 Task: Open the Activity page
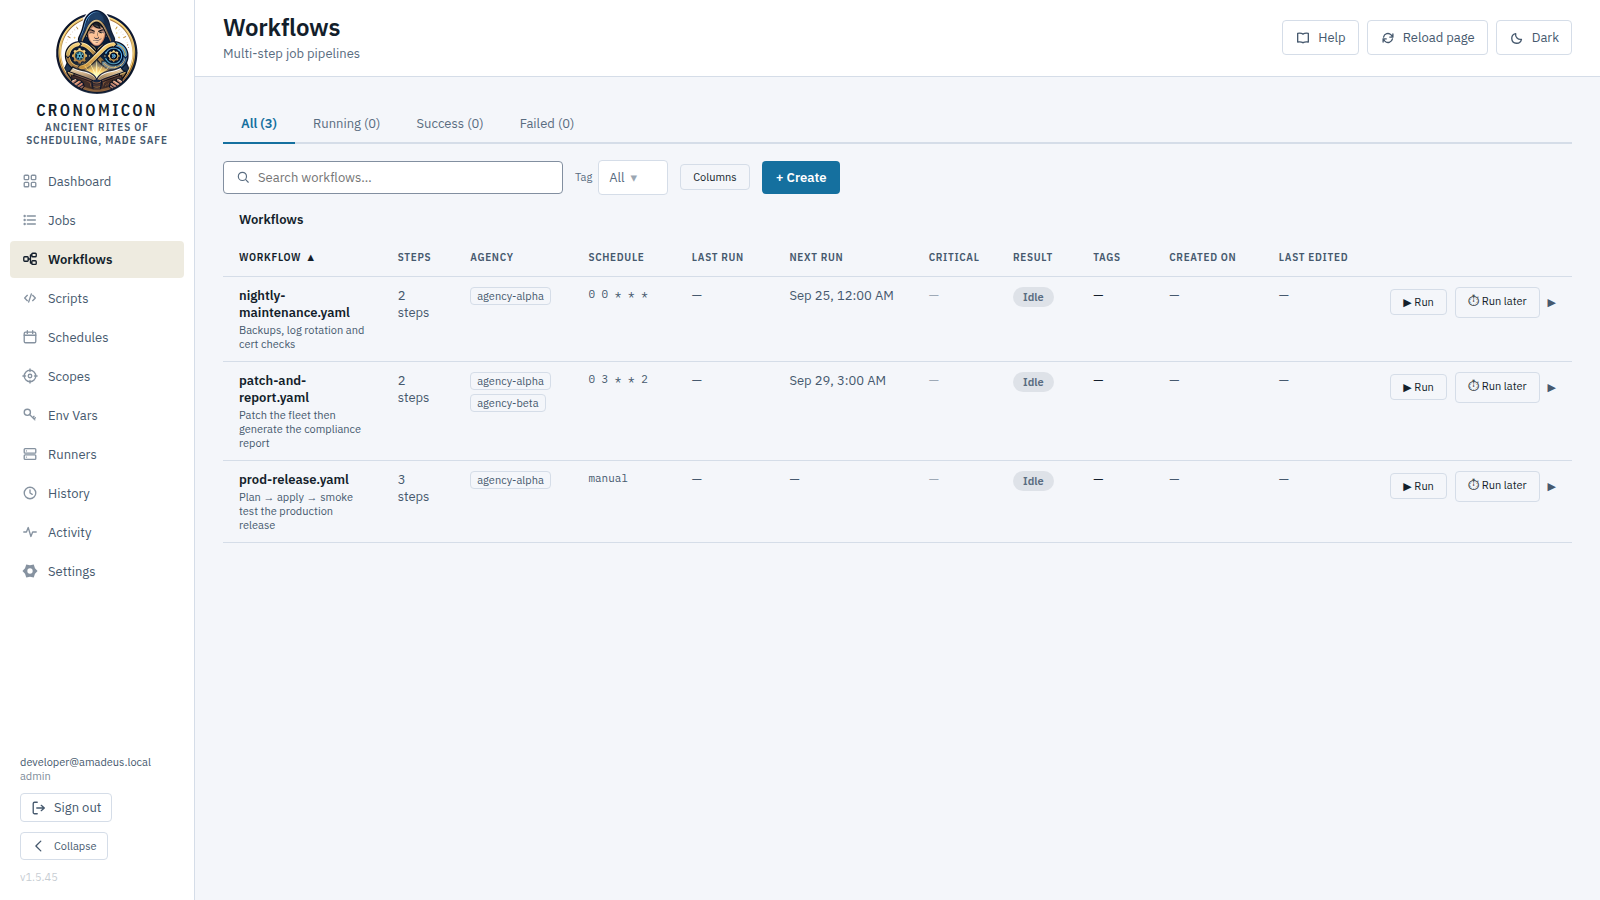(97, 532)
